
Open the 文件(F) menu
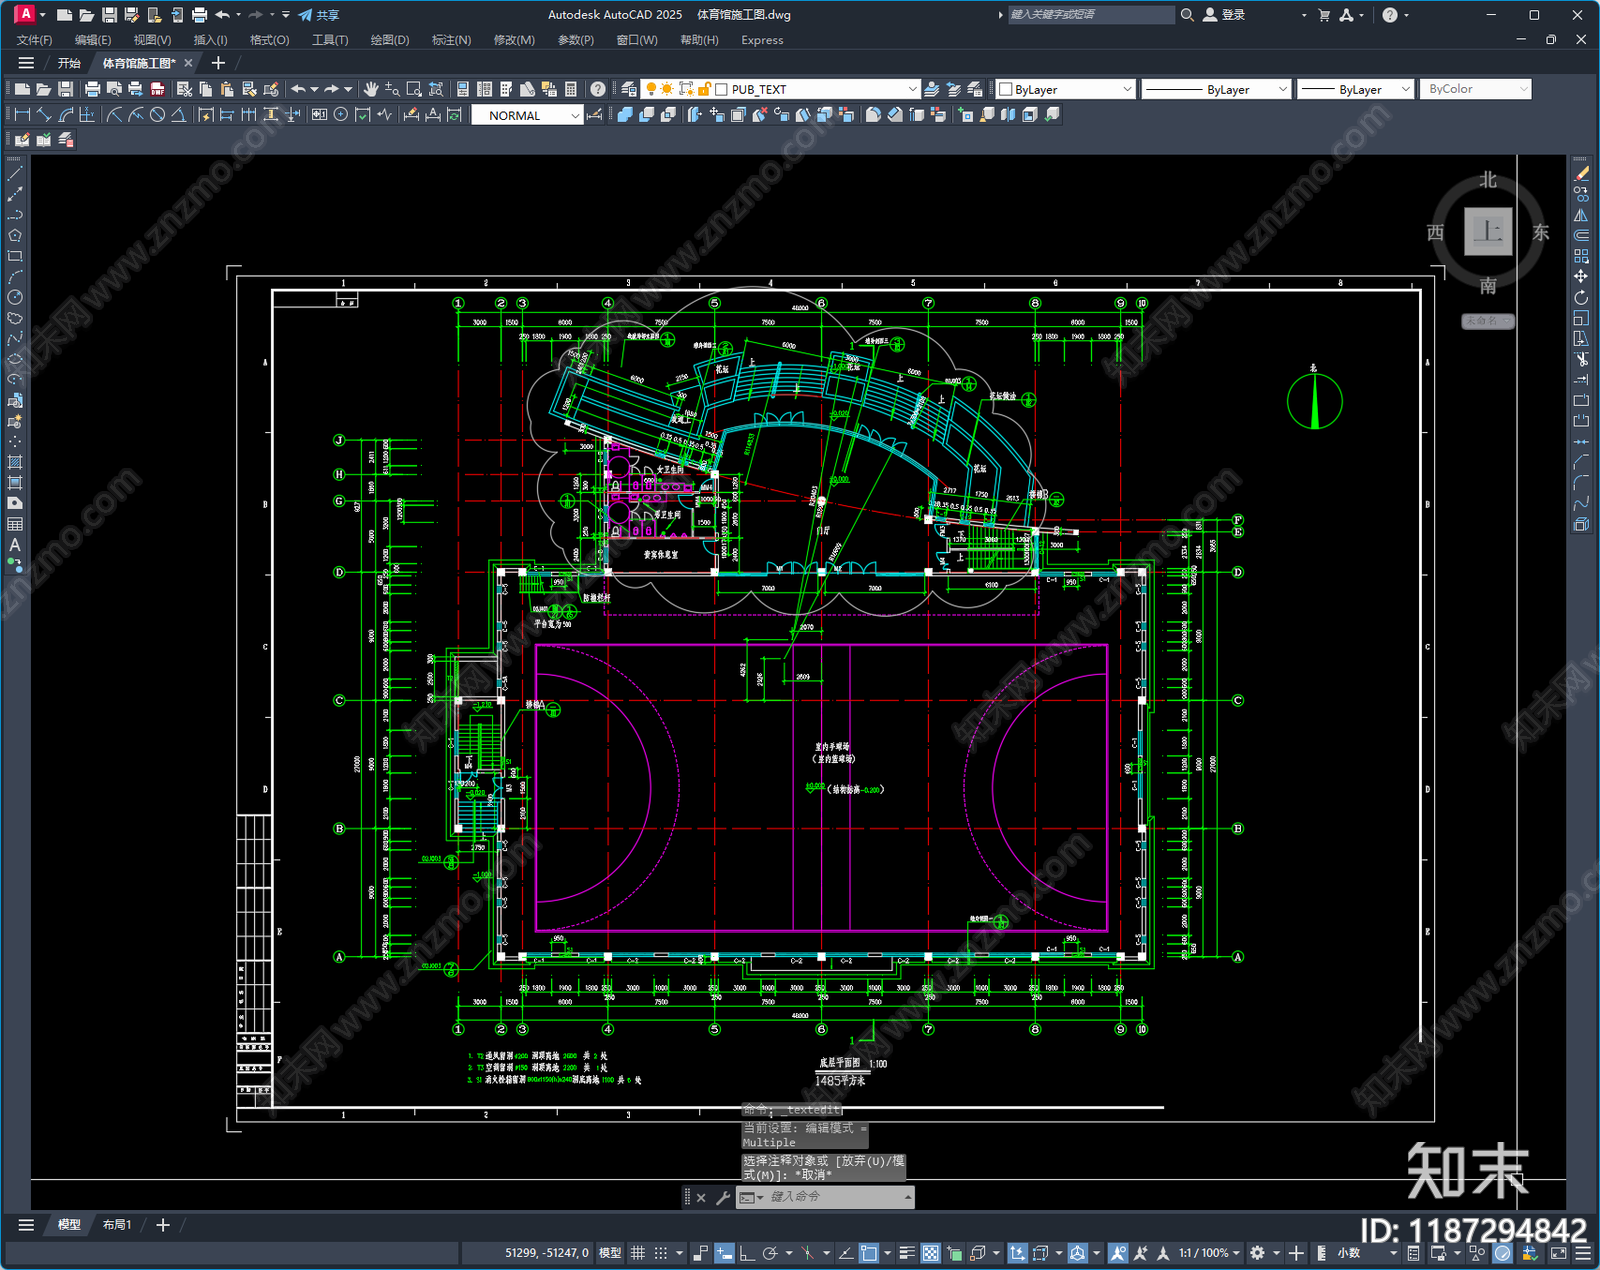[x=34, y=40]
